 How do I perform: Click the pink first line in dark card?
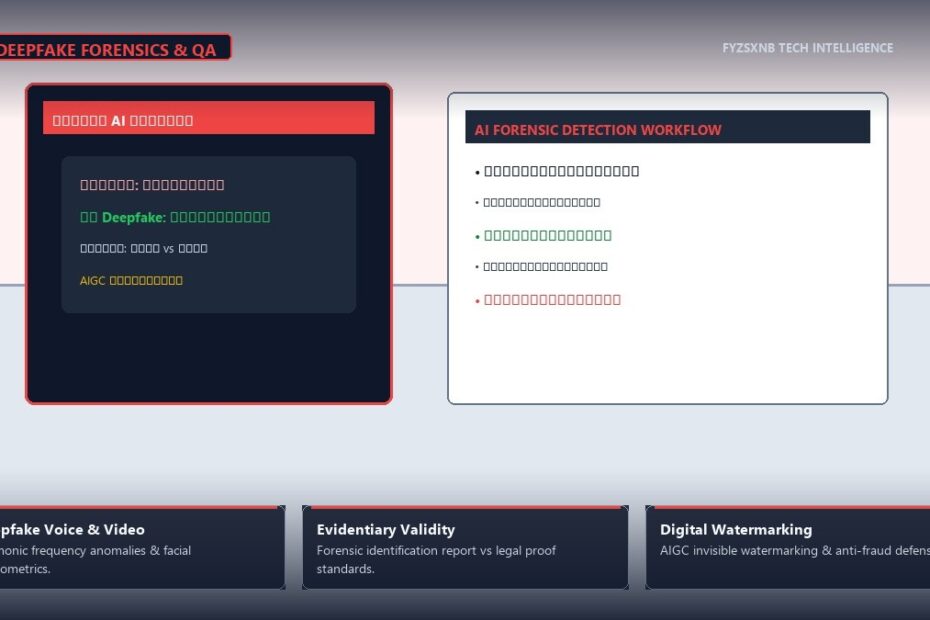pyautogui.click(x=152, y=185)
